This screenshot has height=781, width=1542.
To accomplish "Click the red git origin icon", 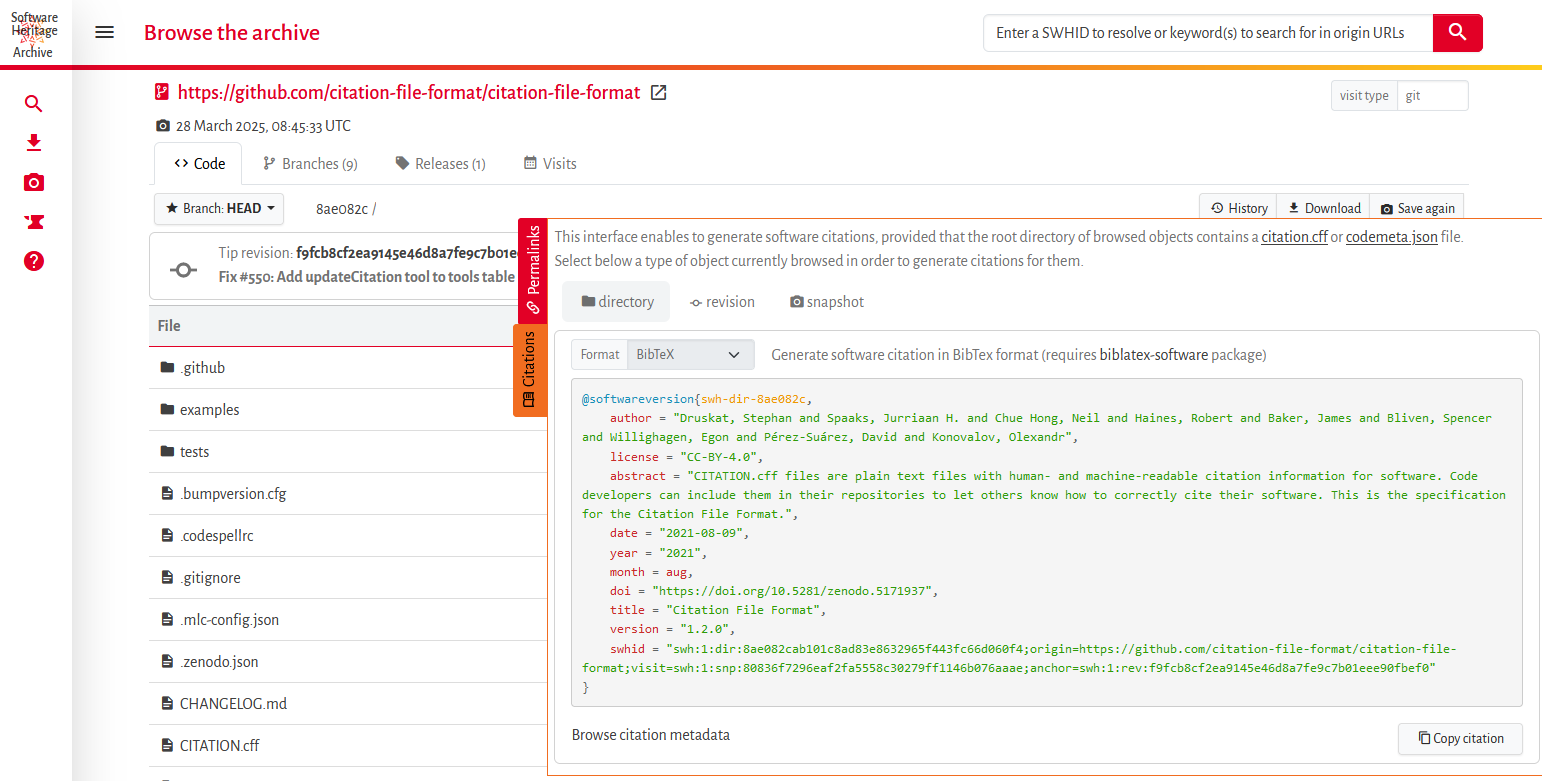I will coord(162,93).
